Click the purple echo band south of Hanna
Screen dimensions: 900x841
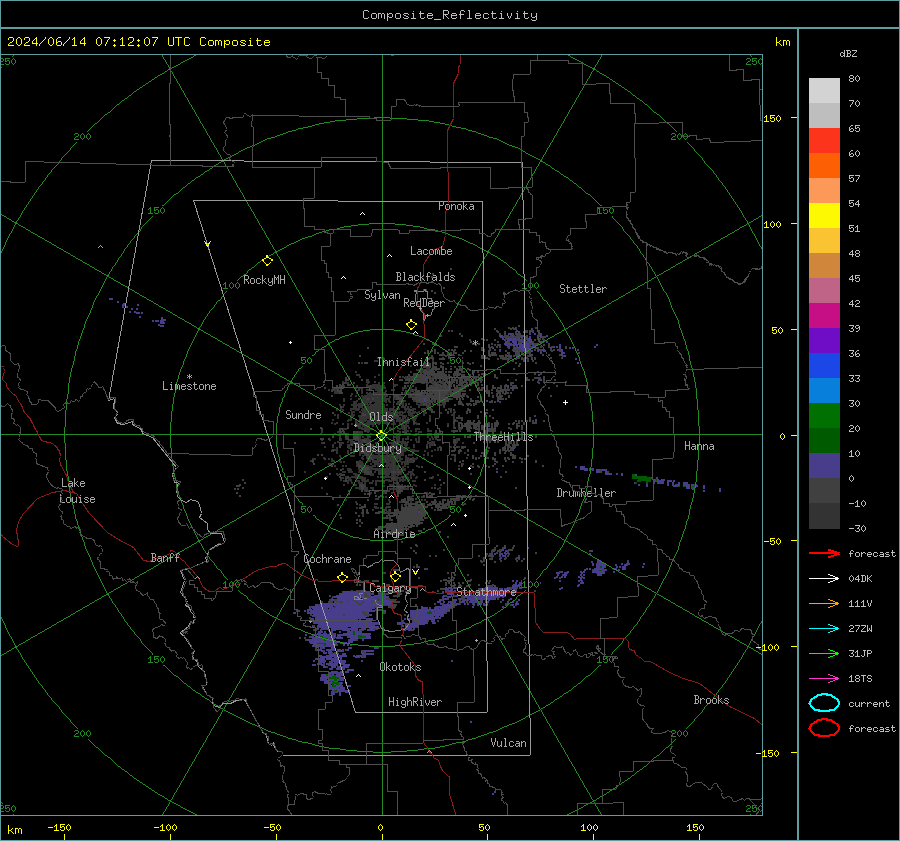click(649, 478)
